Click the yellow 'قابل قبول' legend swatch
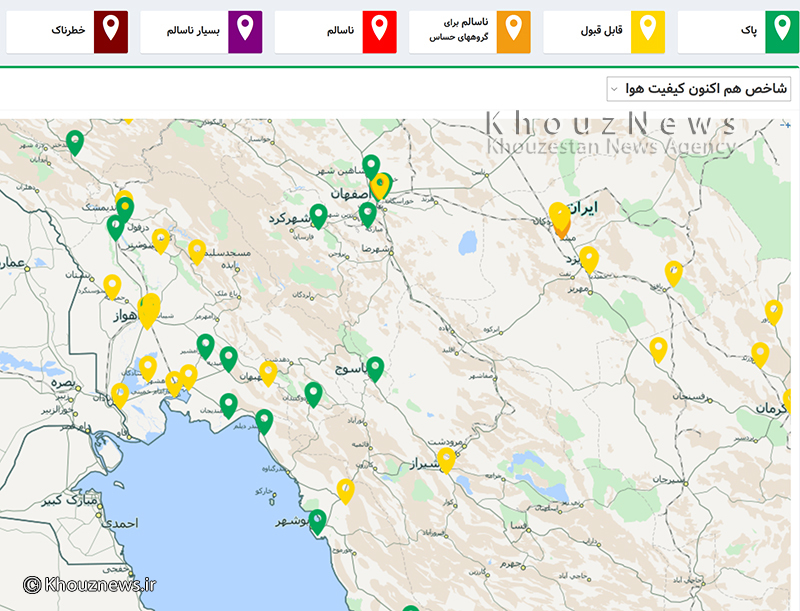 pyautogui.click(x=647, y=32)
